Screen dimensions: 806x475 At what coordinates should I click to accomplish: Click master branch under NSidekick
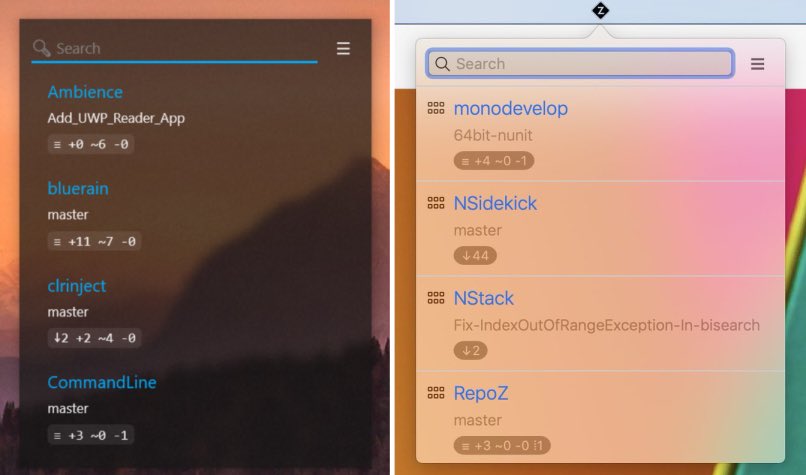[x=478, y=230]
